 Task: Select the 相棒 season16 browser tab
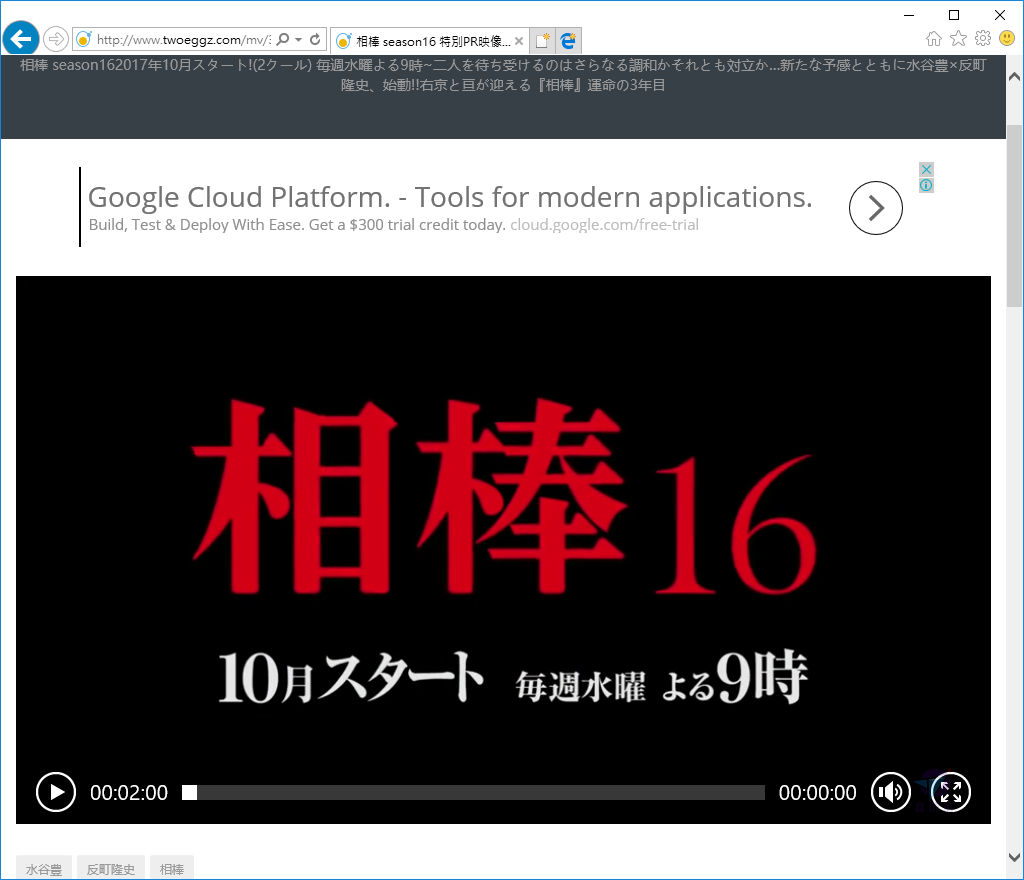[429, 41]
